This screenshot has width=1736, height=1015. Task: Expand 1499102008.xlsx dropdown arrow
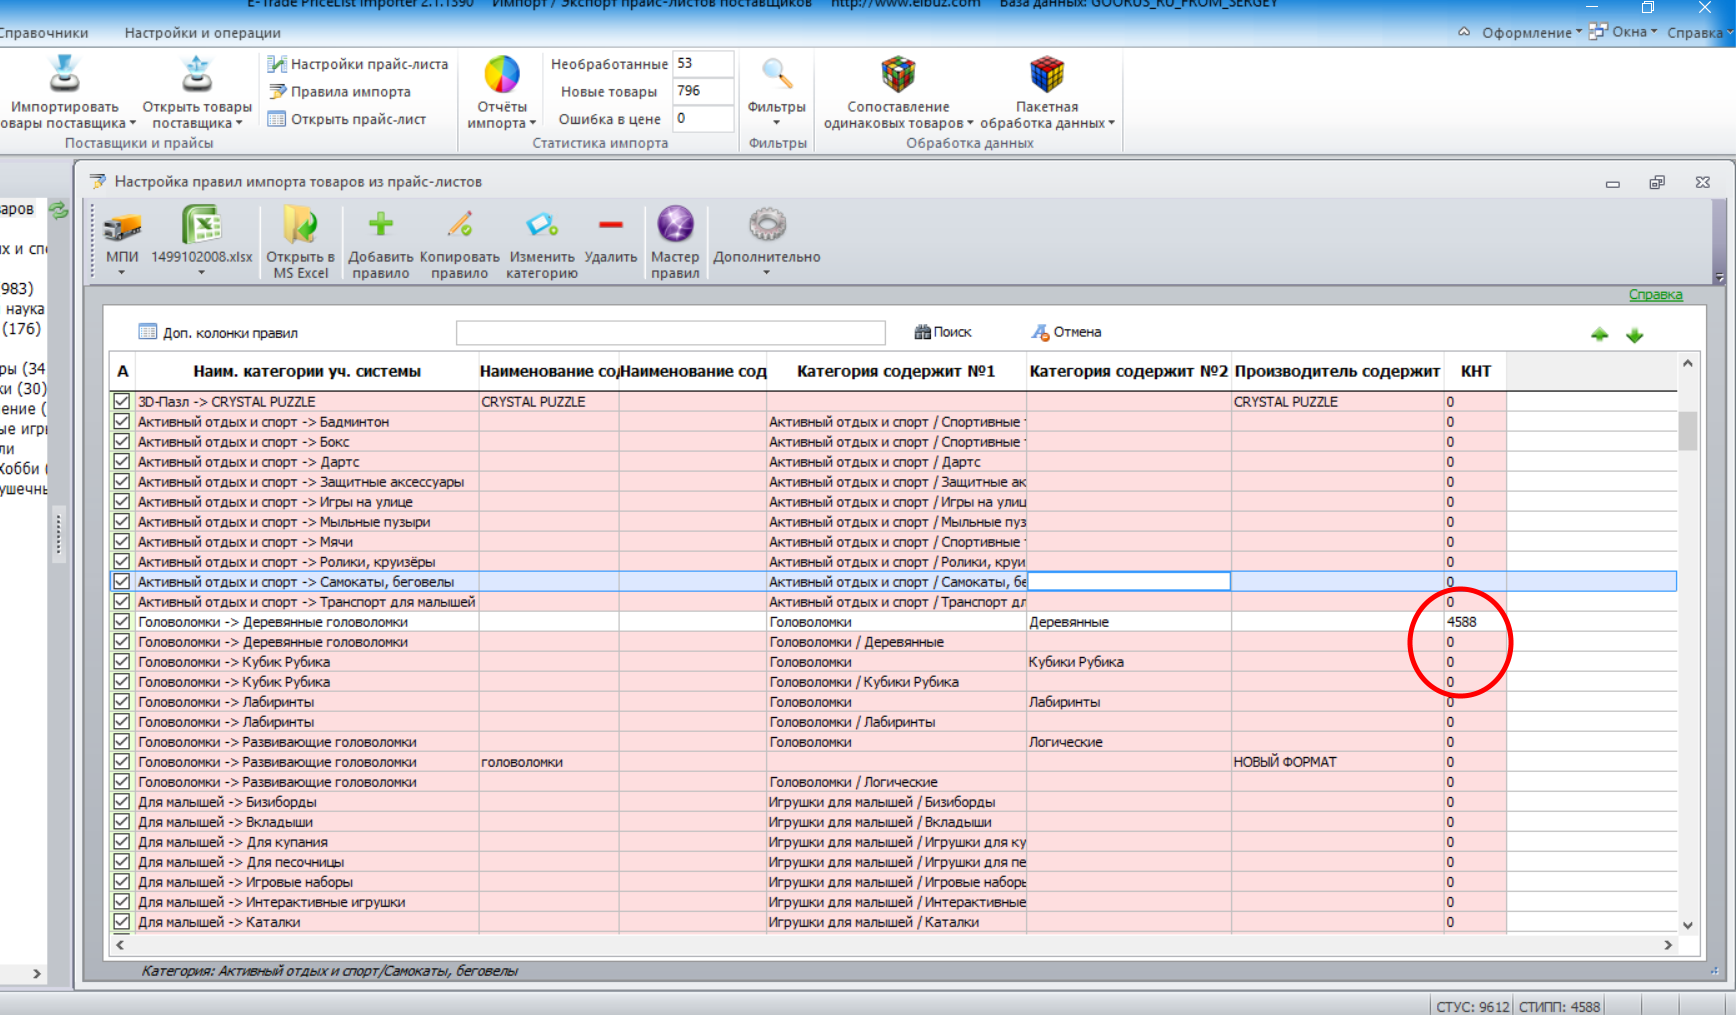tap(201, 272)
